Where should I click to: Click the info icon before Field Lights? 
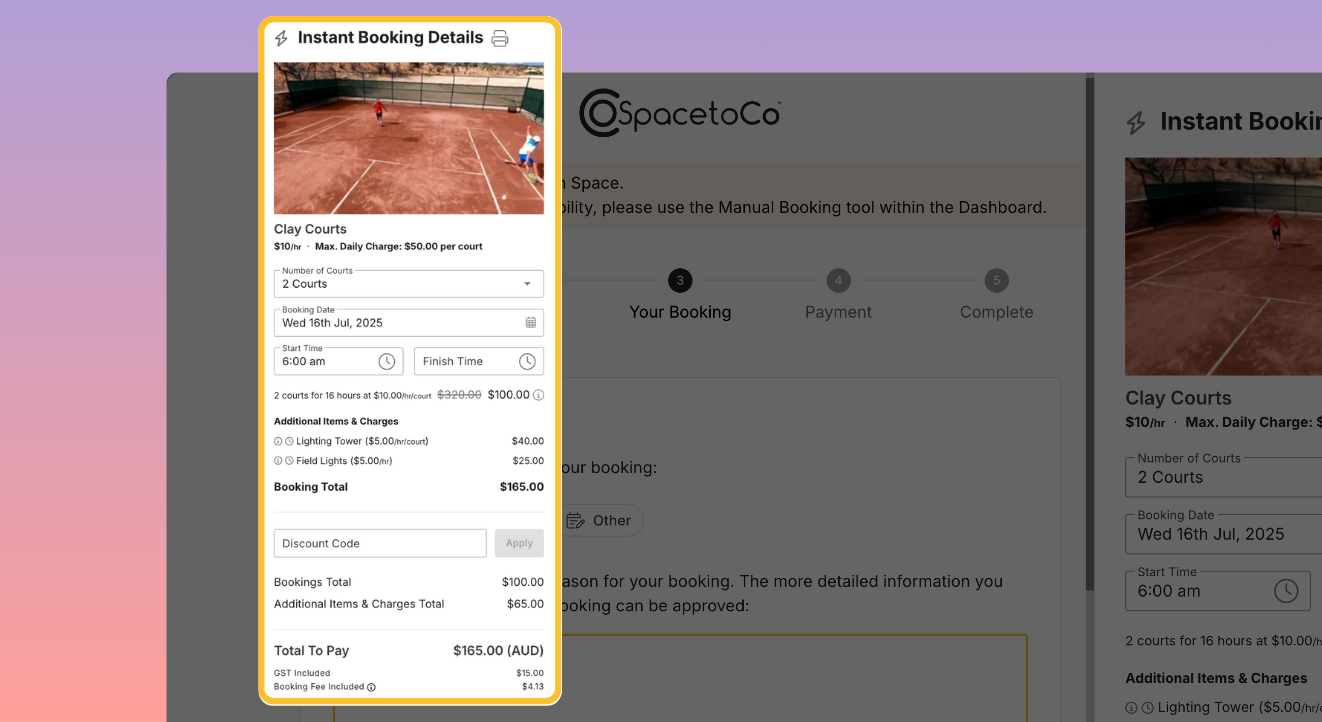coord(278,461)
